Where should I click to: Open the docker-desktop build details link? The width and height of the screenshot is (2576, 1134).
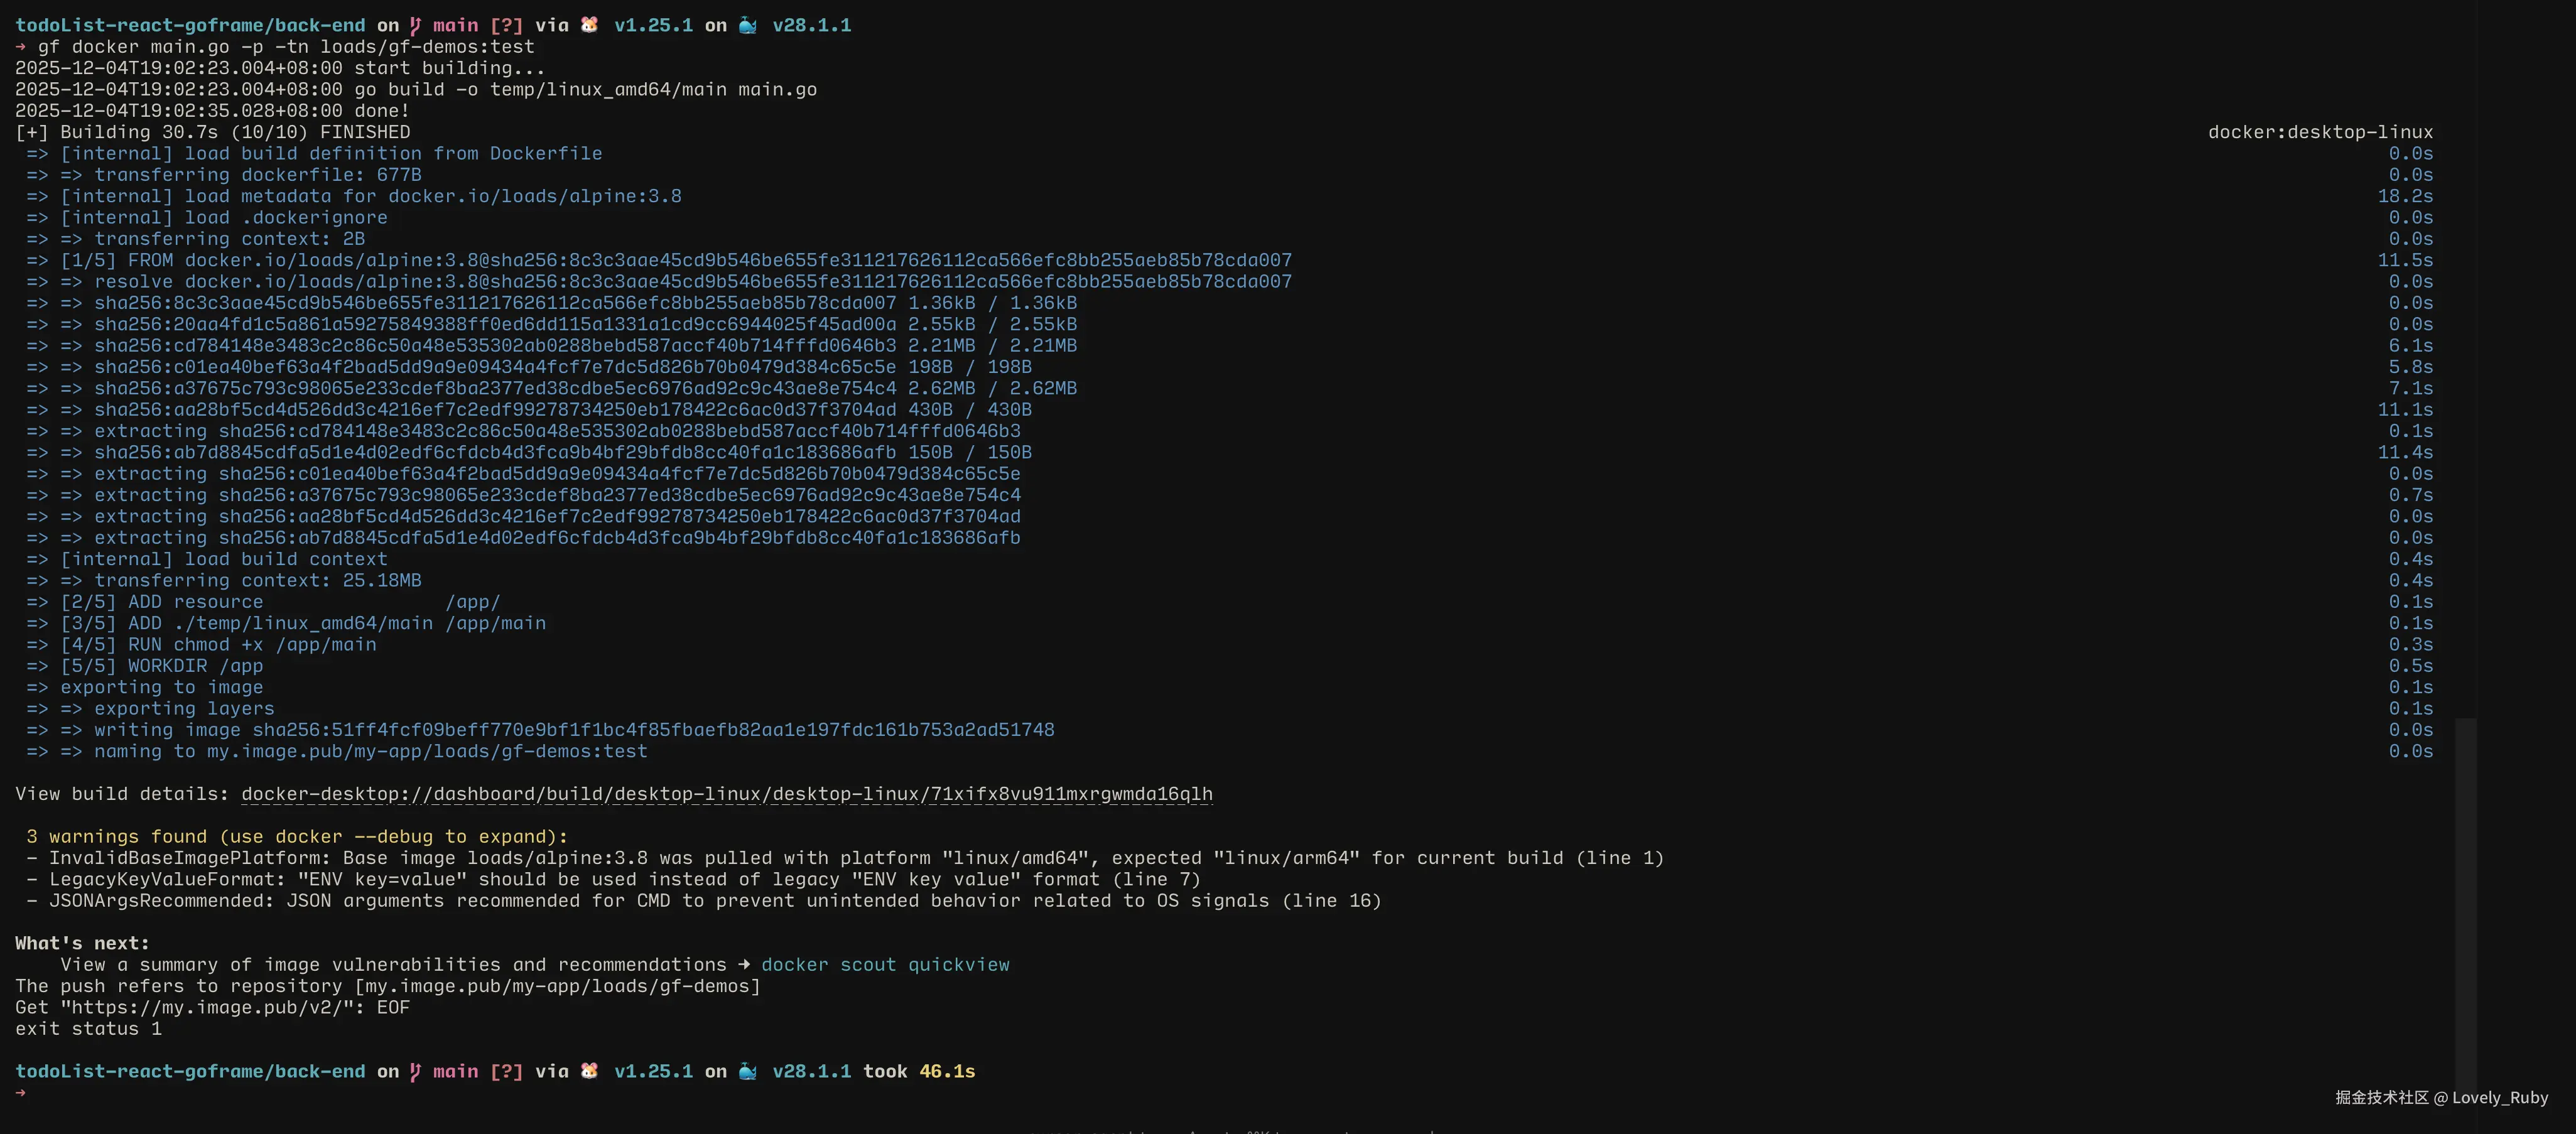[x=726, y=794]
